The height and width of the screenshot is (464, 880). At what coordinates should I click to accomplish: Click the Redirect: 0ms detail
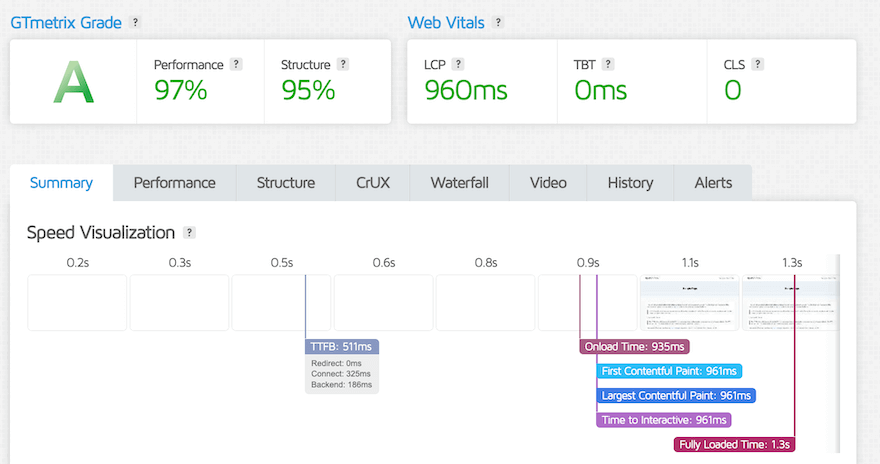click(x=337, y=363)
